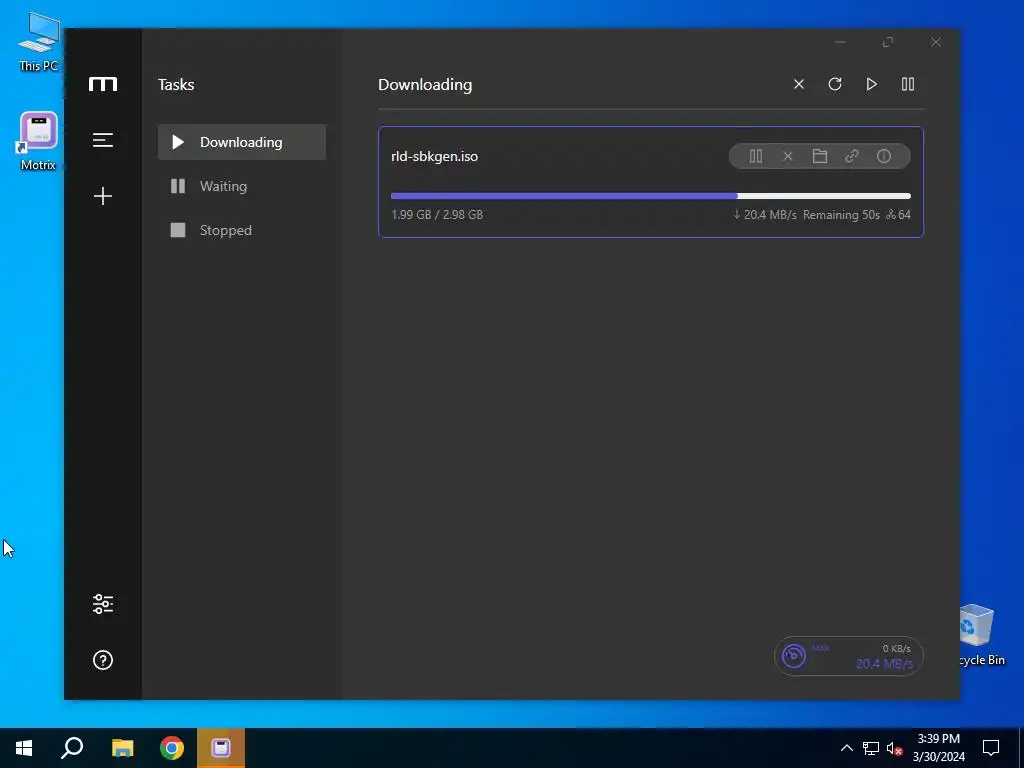This screenshot has width=1024, height=768.
Task: Refresh the downloading task list
Action: (835, 84)
